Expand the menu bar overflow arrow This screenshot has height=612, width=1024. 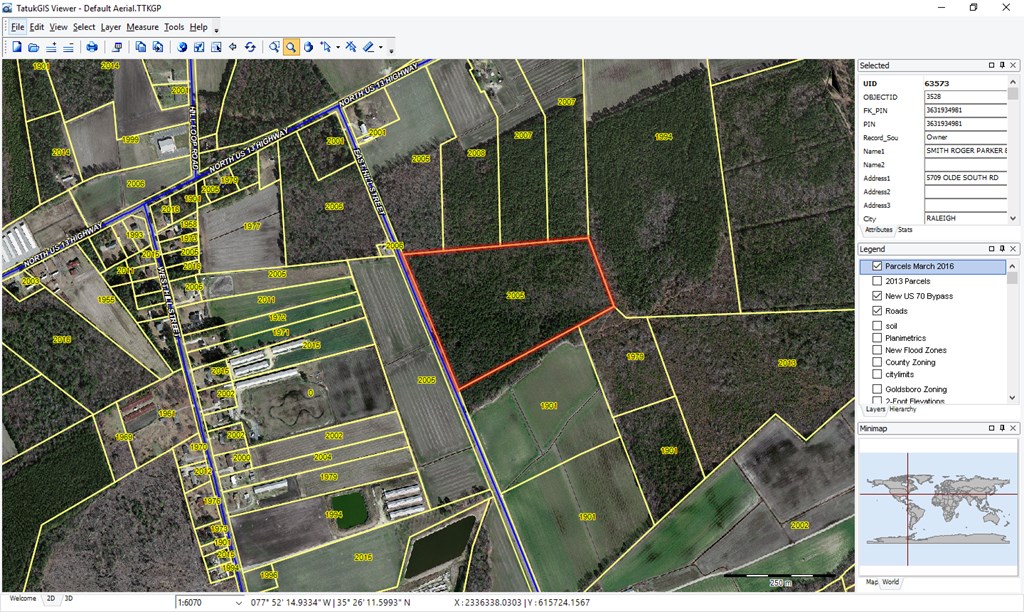click(x=216, y=29)
